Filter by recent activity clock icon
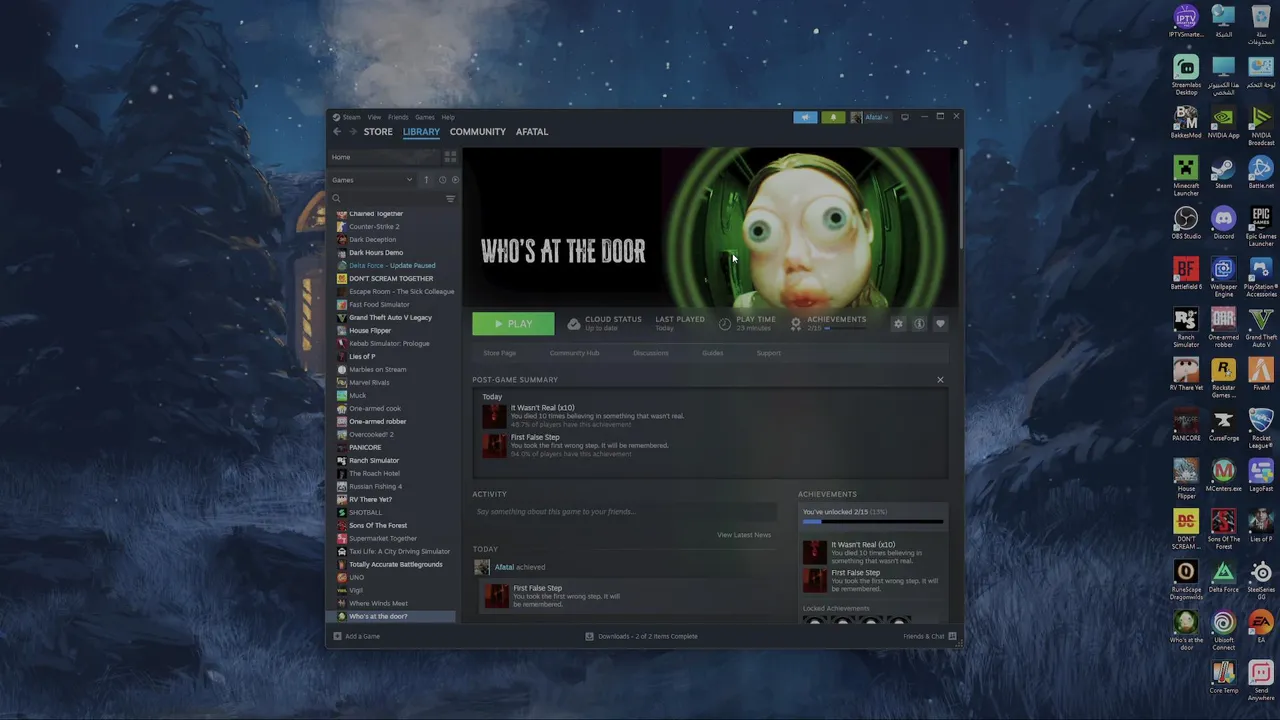 point(442,180)
